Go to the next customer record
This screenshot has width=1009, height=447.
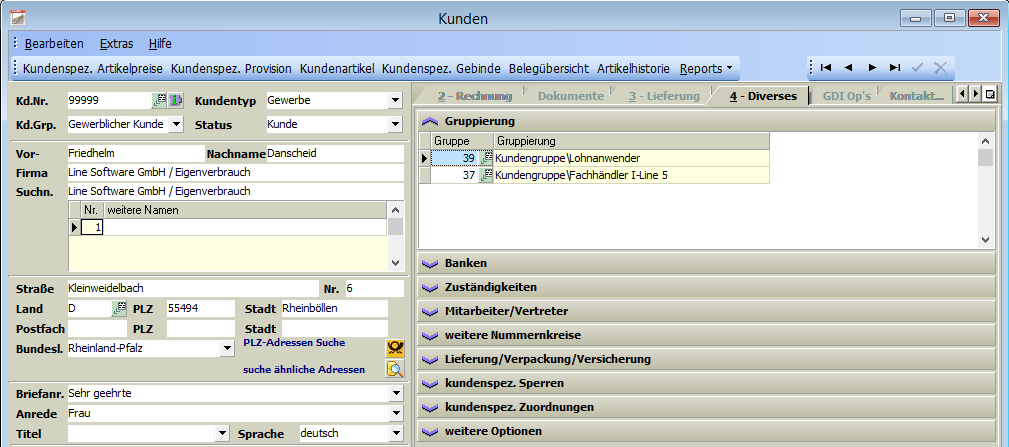872,68
